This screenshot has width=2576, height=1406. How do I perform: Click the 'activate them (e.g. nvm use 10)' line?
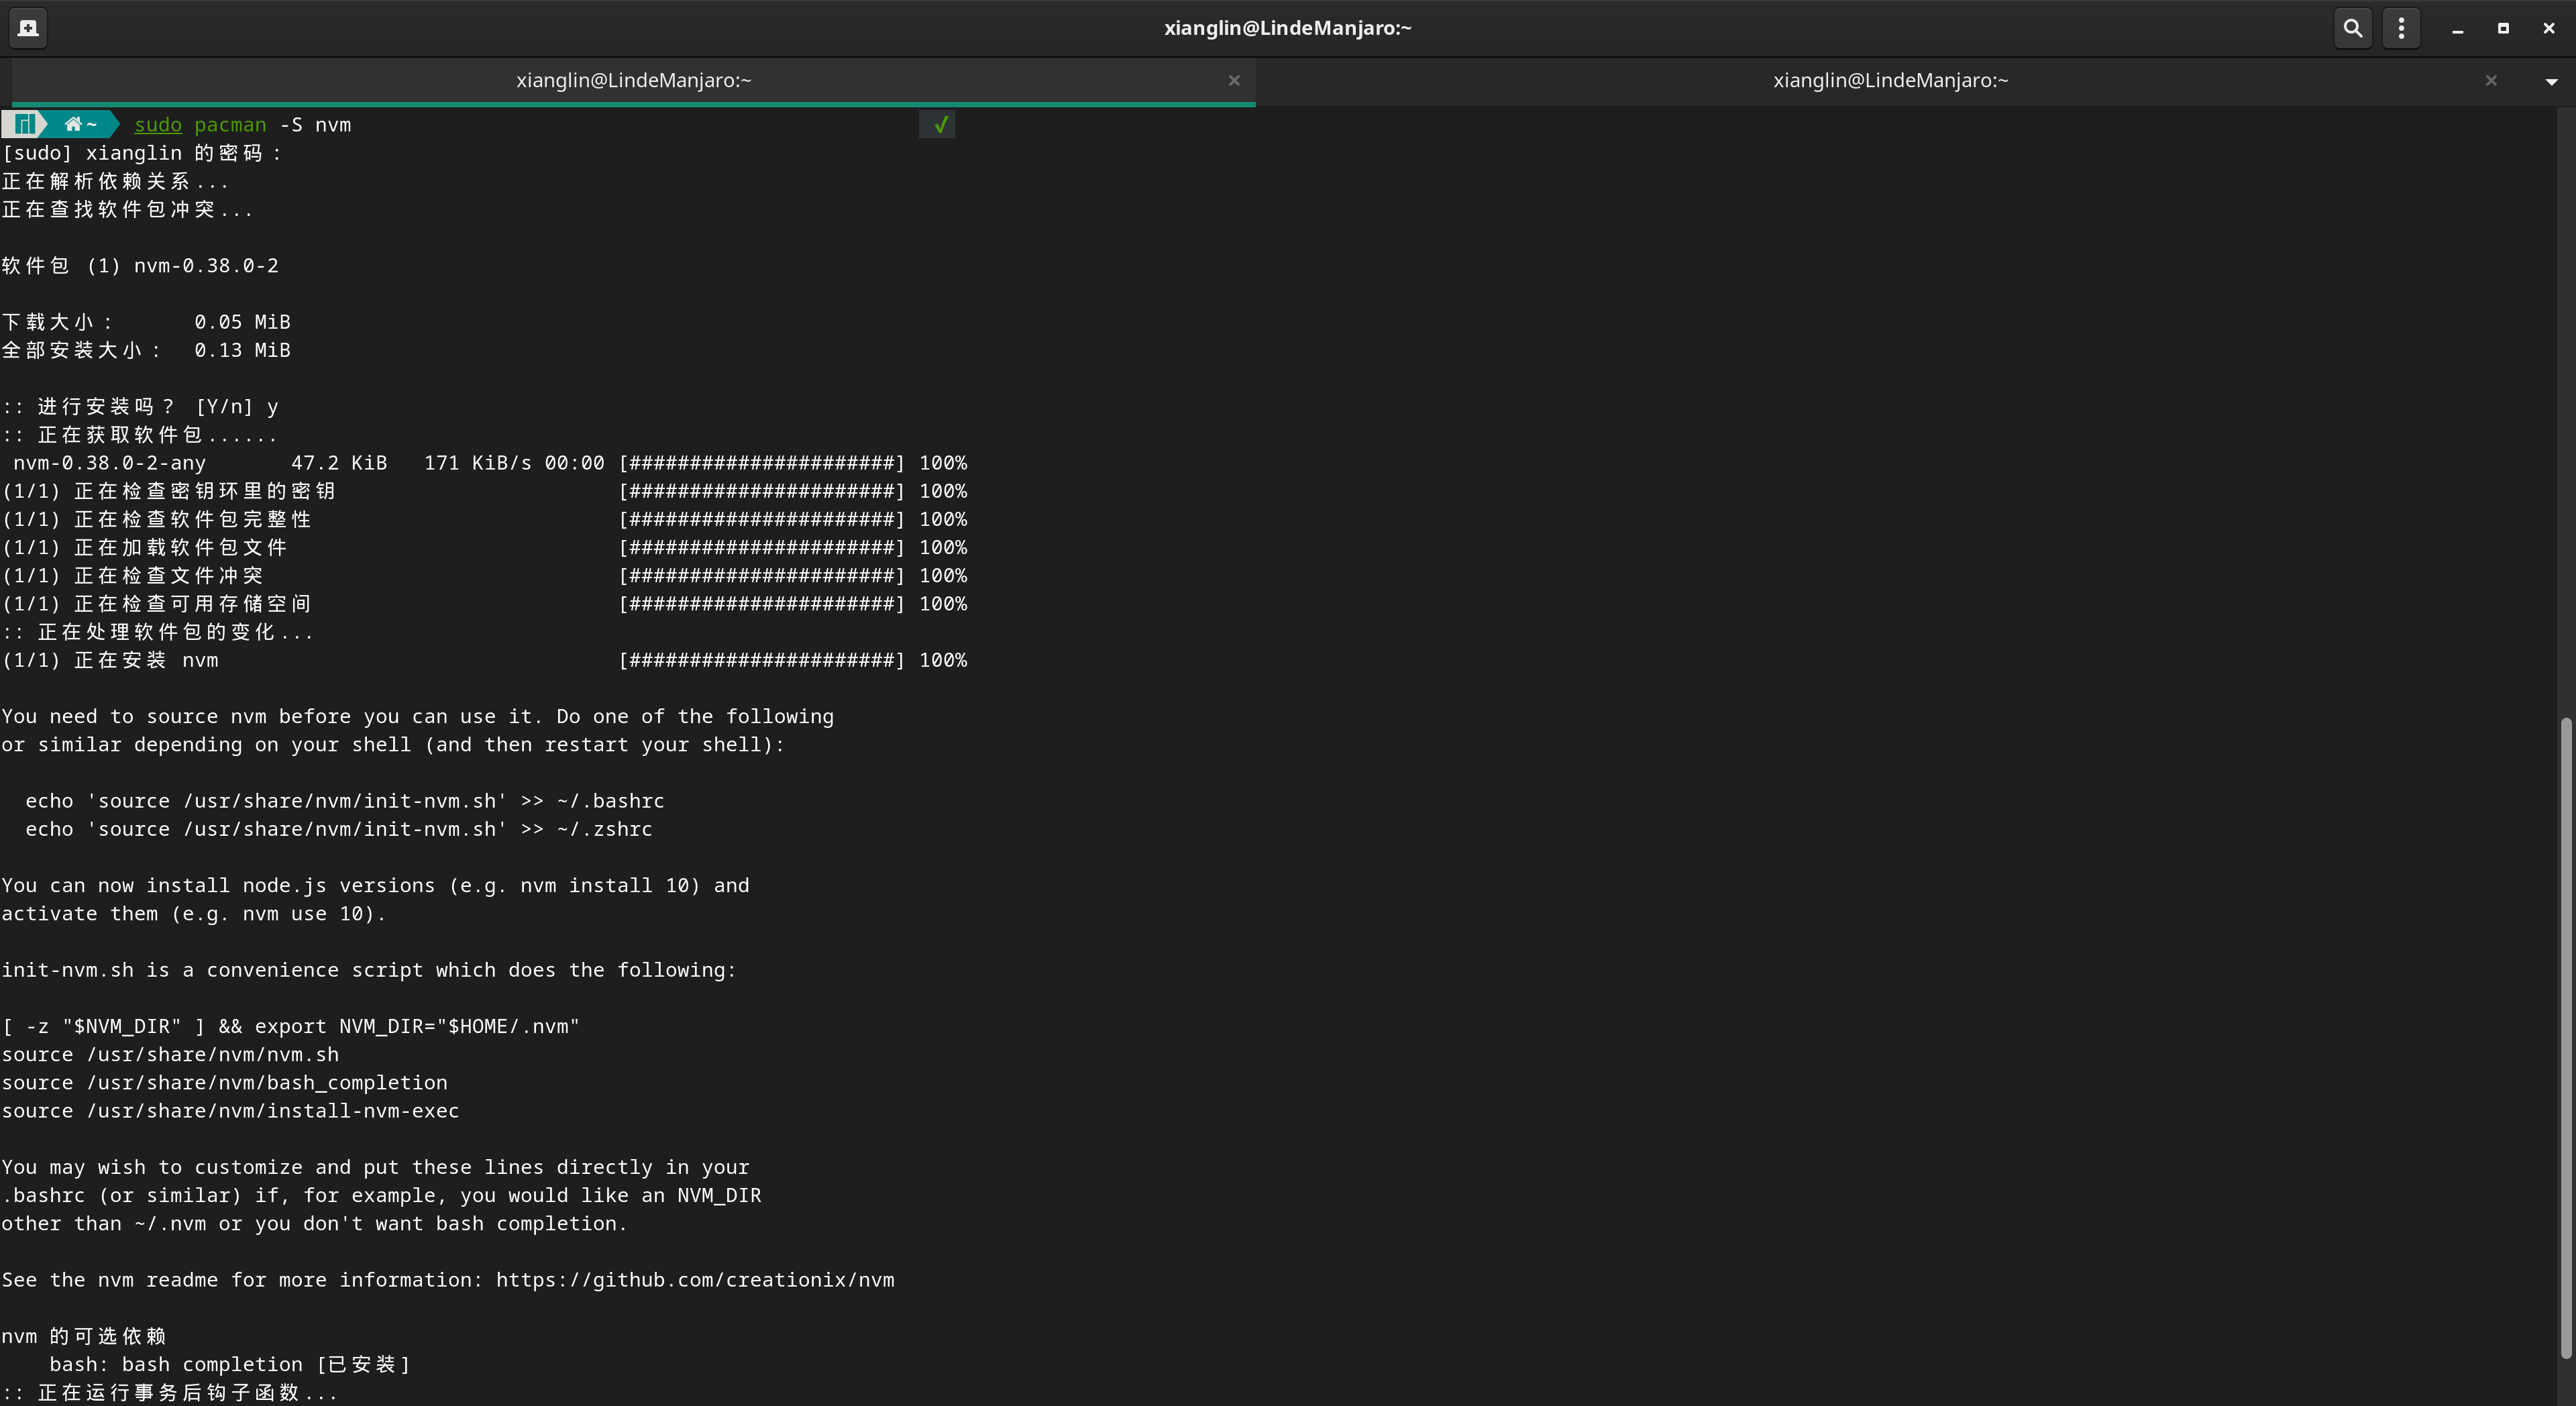193,914
